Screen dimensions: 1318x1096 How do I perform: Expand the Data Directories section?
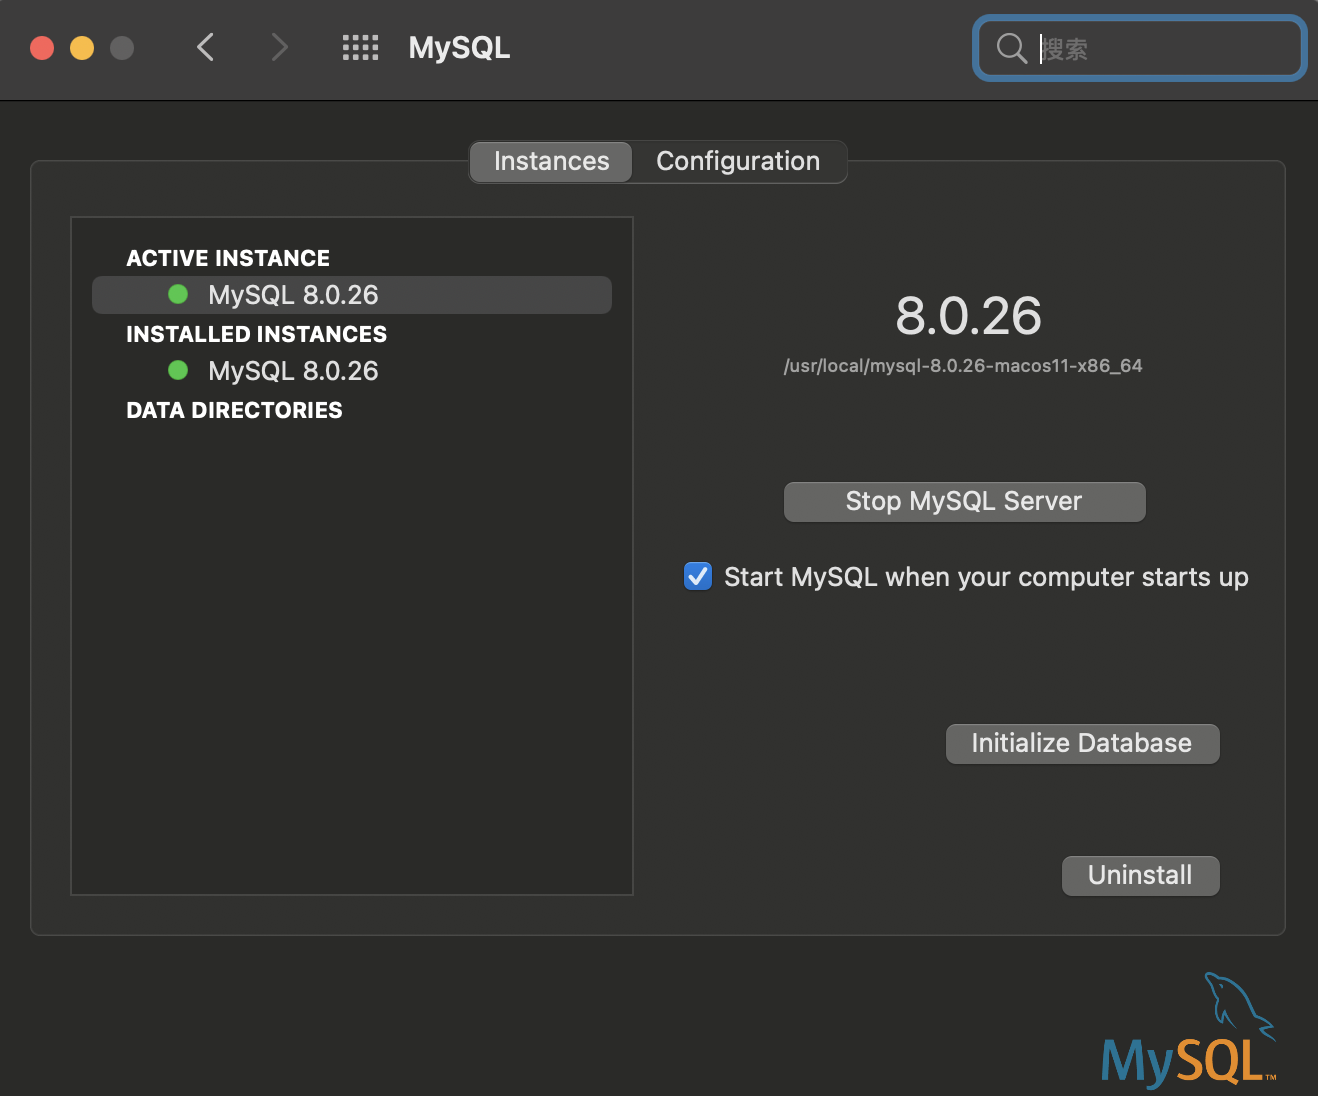[234, 409]
